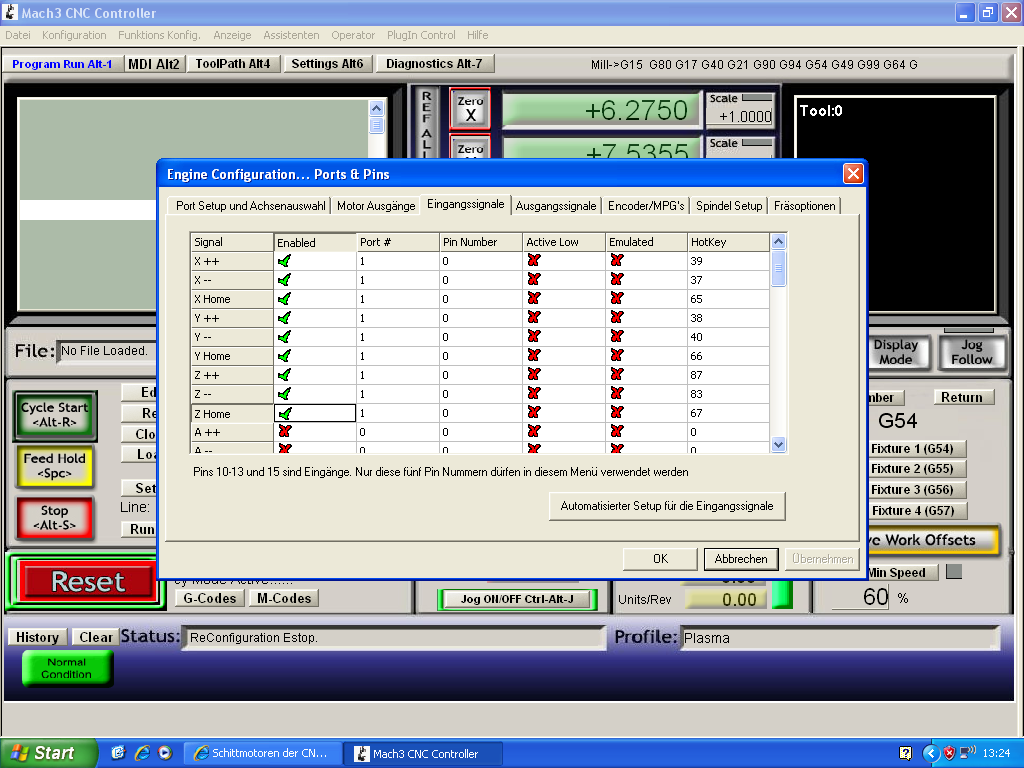Click the signal table scrollbar thumb

[778, 268]
